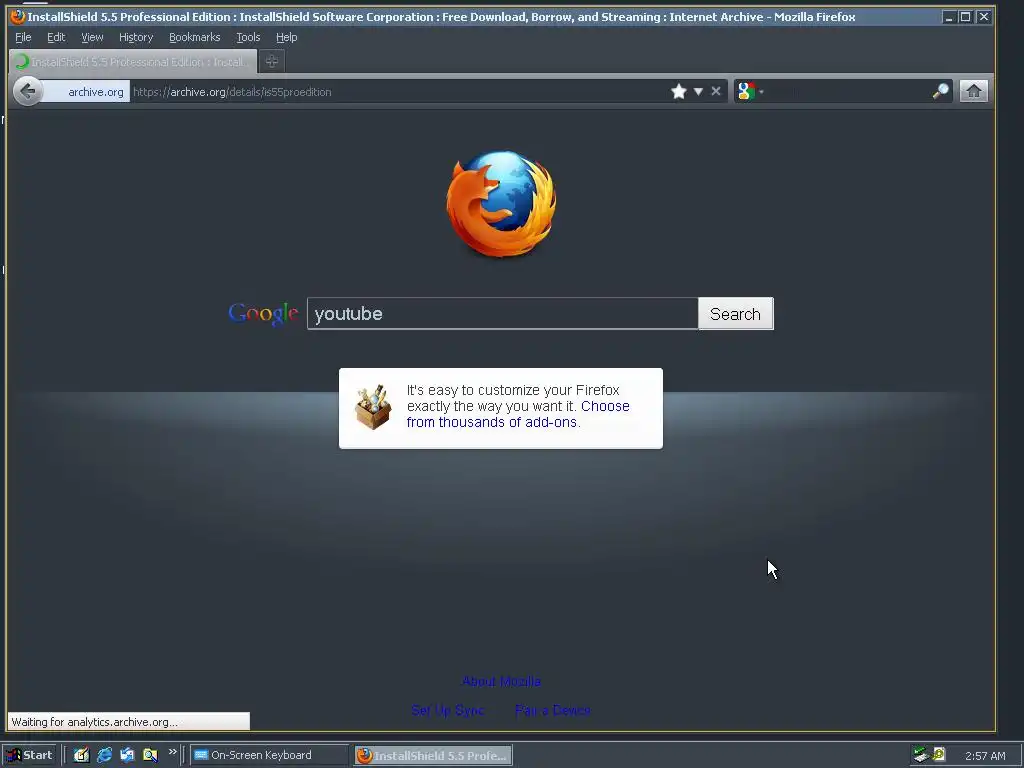Screen dimensions: 1024x768
Task: Expand the quick launch overflow chevron
Action: coord(172,752)
